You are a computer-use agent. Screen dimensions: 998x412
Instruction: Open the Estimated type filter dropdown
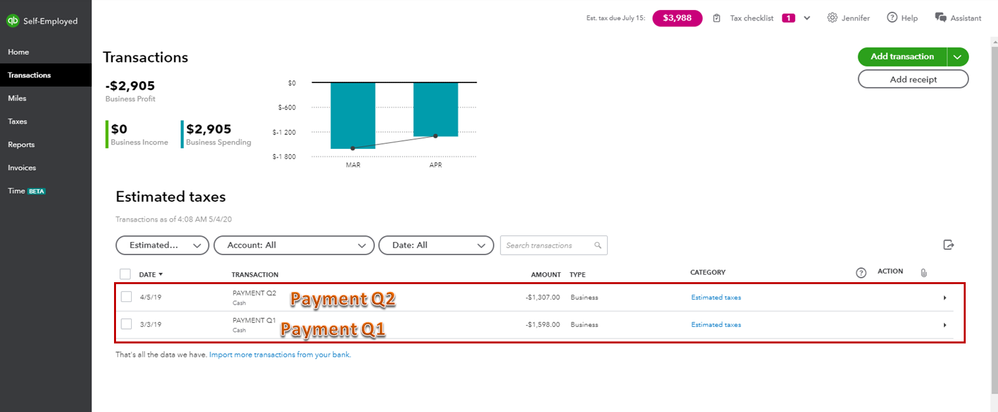pos(162,245)
